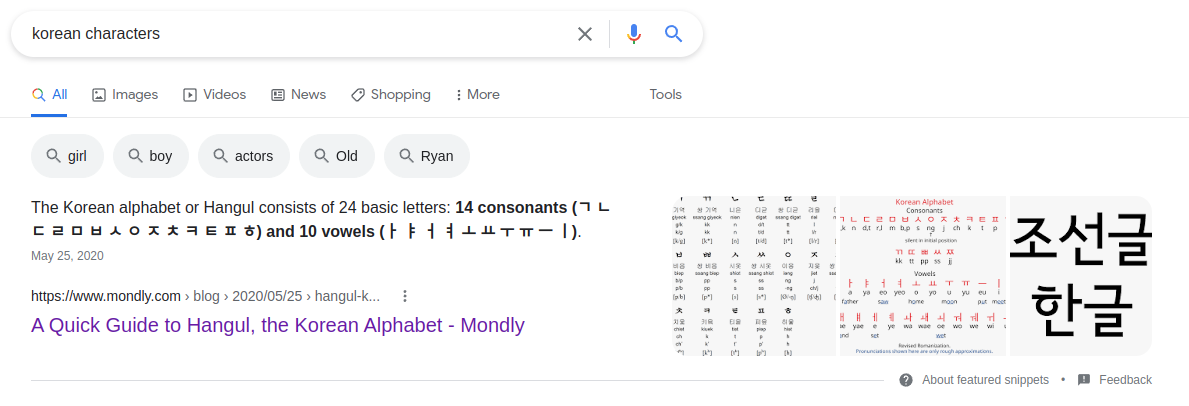
Task: Click the blue magnifying glass search icon
Action: pyautogui.click(x=673, y=34)
